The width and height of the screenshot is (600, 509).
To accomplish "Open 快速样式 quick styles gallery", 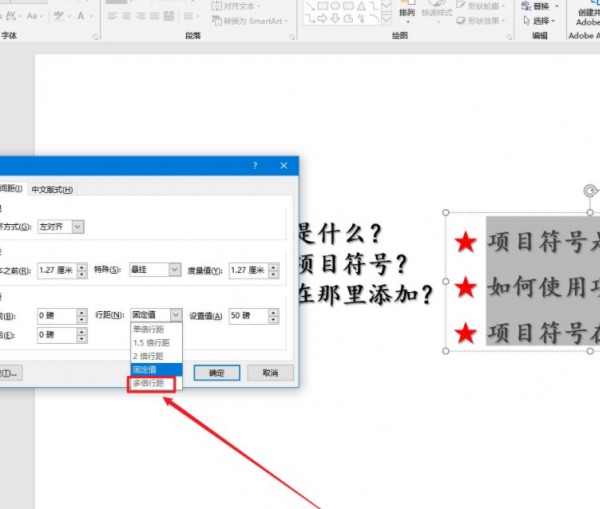I will click(x=435, y=11).
